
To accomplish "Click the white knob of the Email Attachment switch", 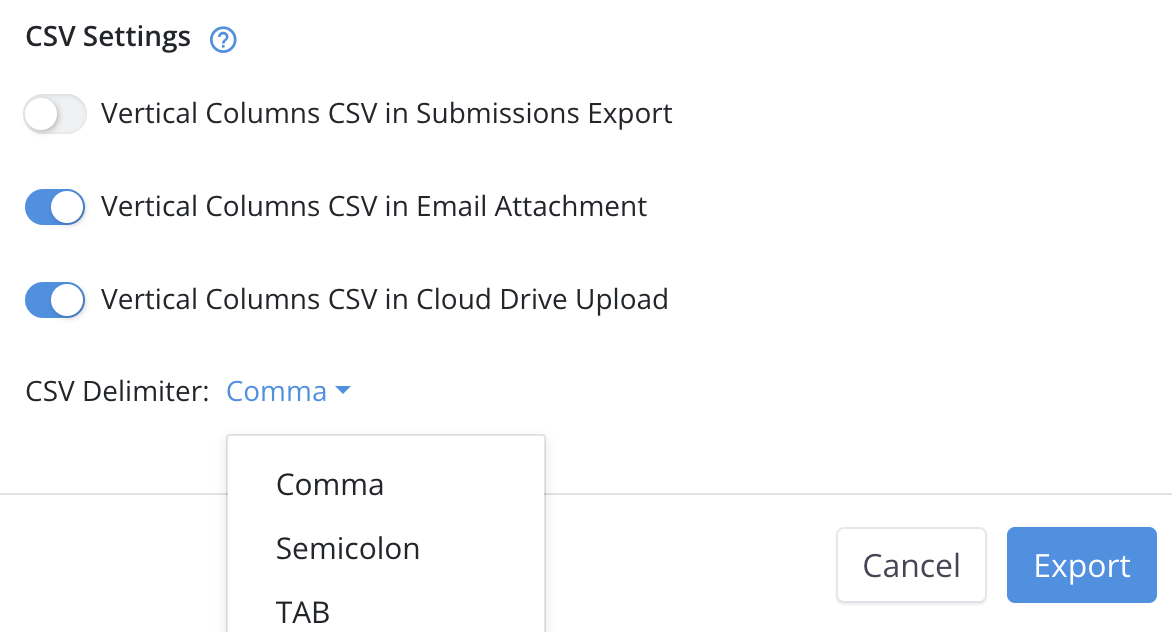I will pos(68,208).
